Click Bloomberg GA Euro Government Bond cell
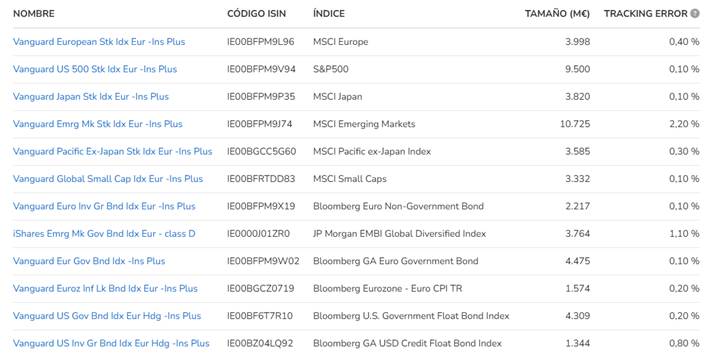The image size is (709, 362). pyautogui.click(x=396, y=261)
